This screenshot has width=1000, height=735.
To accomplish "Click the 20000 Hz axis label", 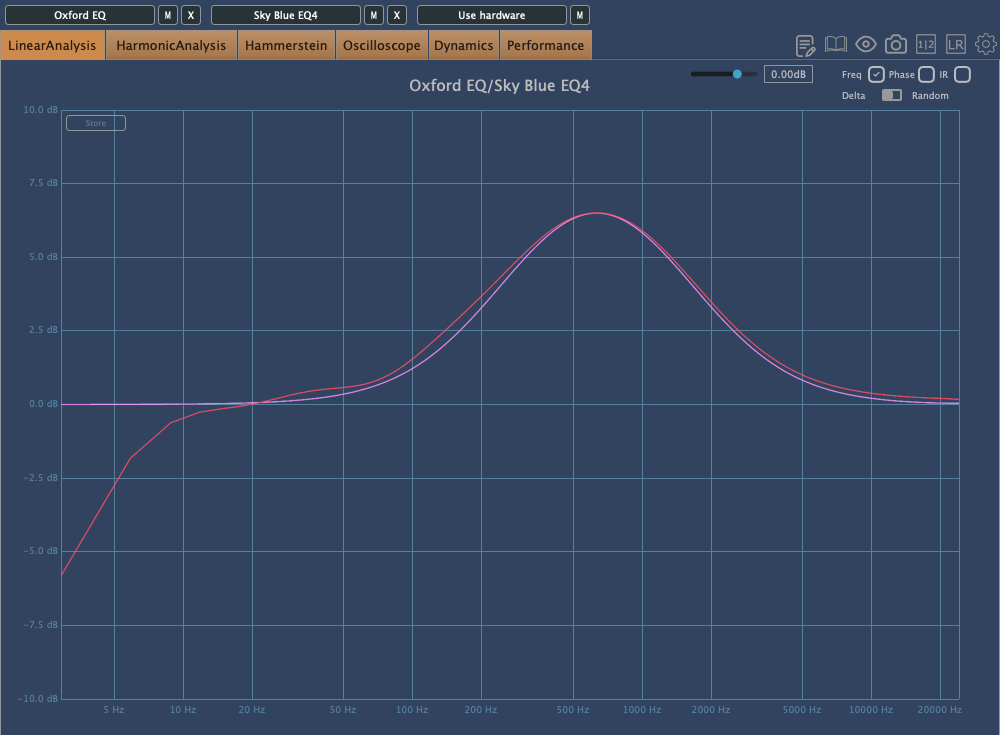I will 939,709.
